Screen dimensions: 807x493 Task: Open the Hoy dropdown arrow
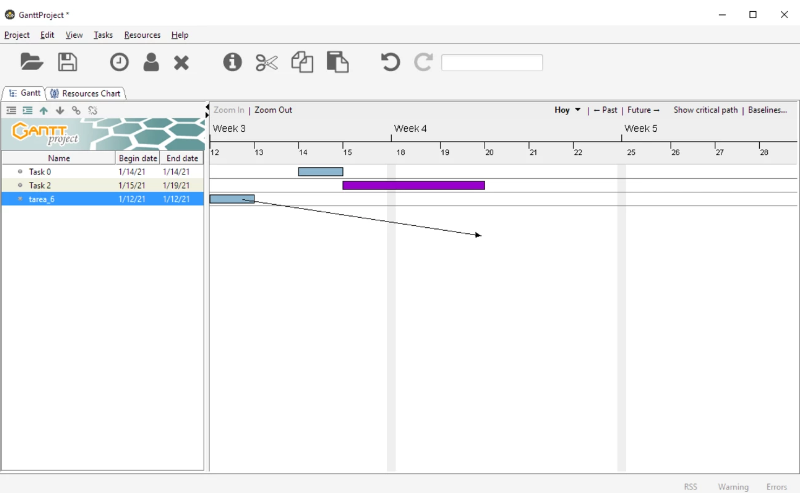(x=578, y=110)
